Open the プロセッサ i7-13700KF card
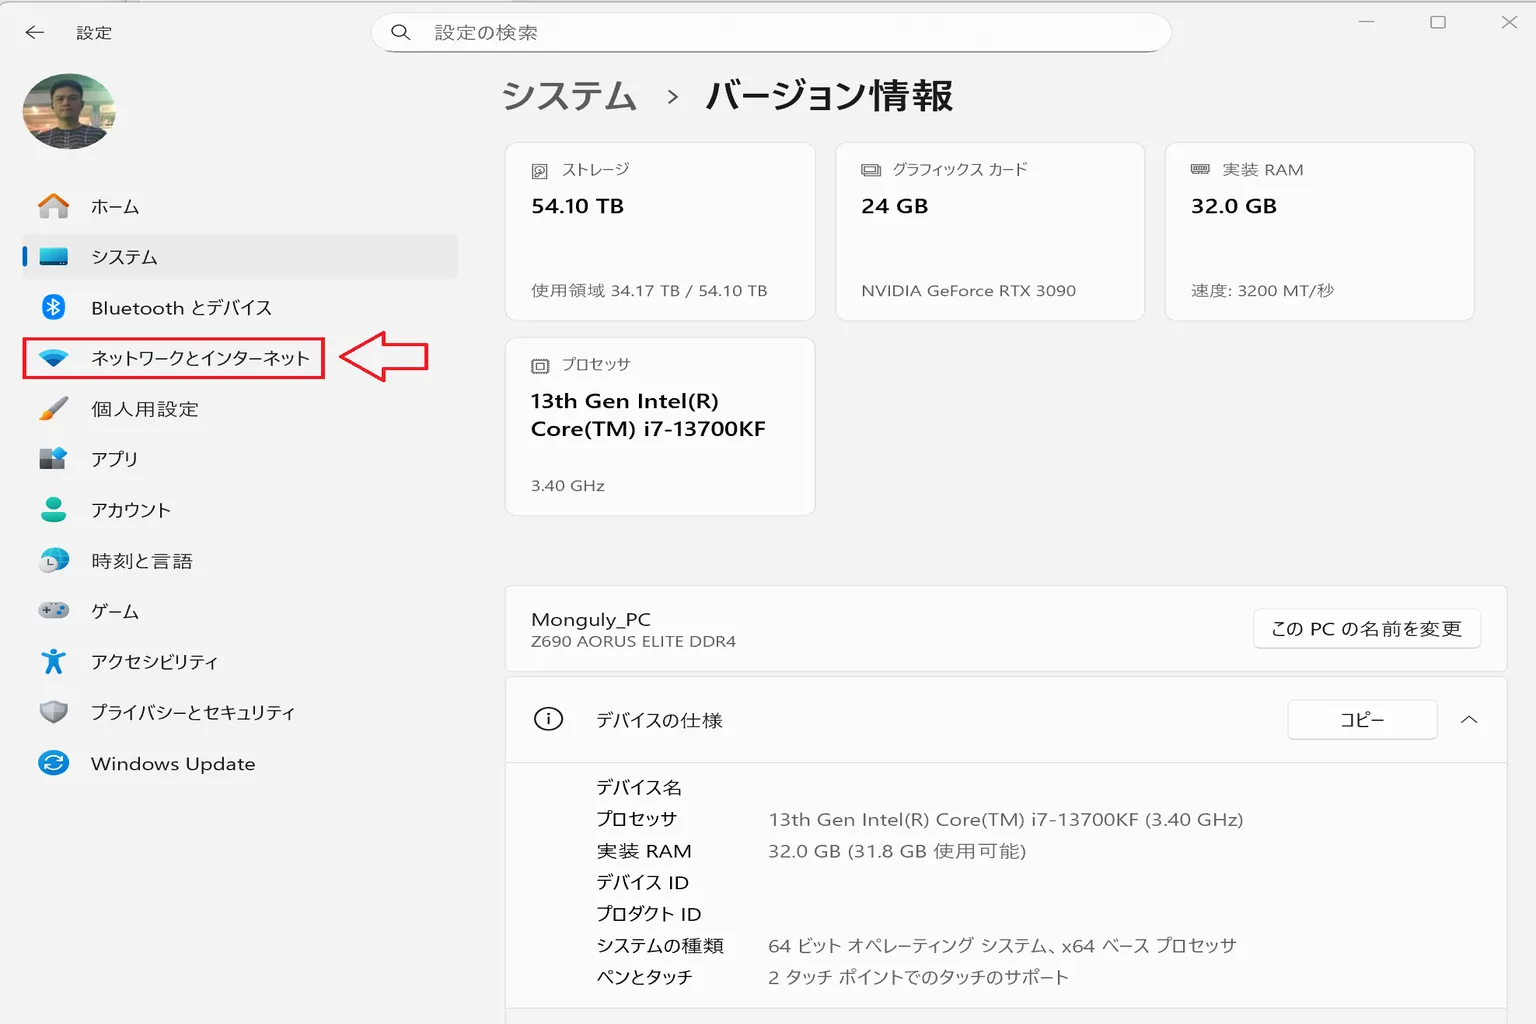The height and width of the screenshot is (1024, 1536). point(660,426)
